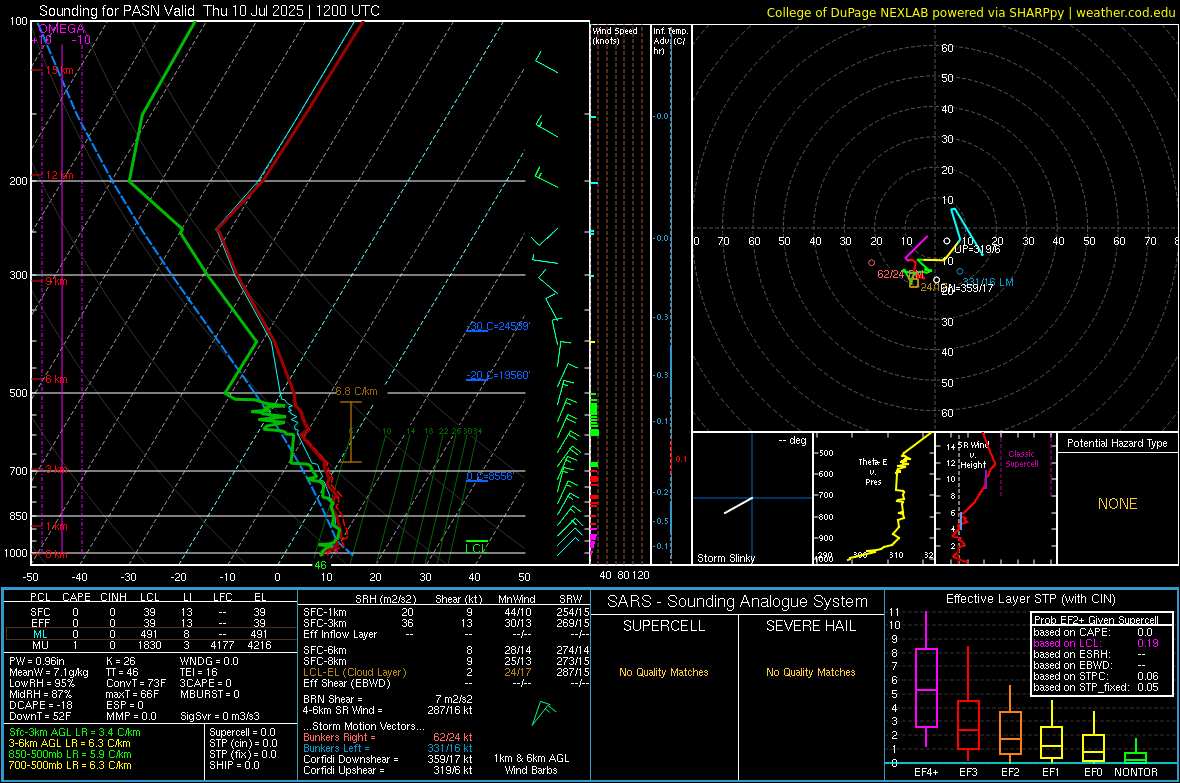Click the CAPE column header
1180x783 pixels.
pos(76,597)
